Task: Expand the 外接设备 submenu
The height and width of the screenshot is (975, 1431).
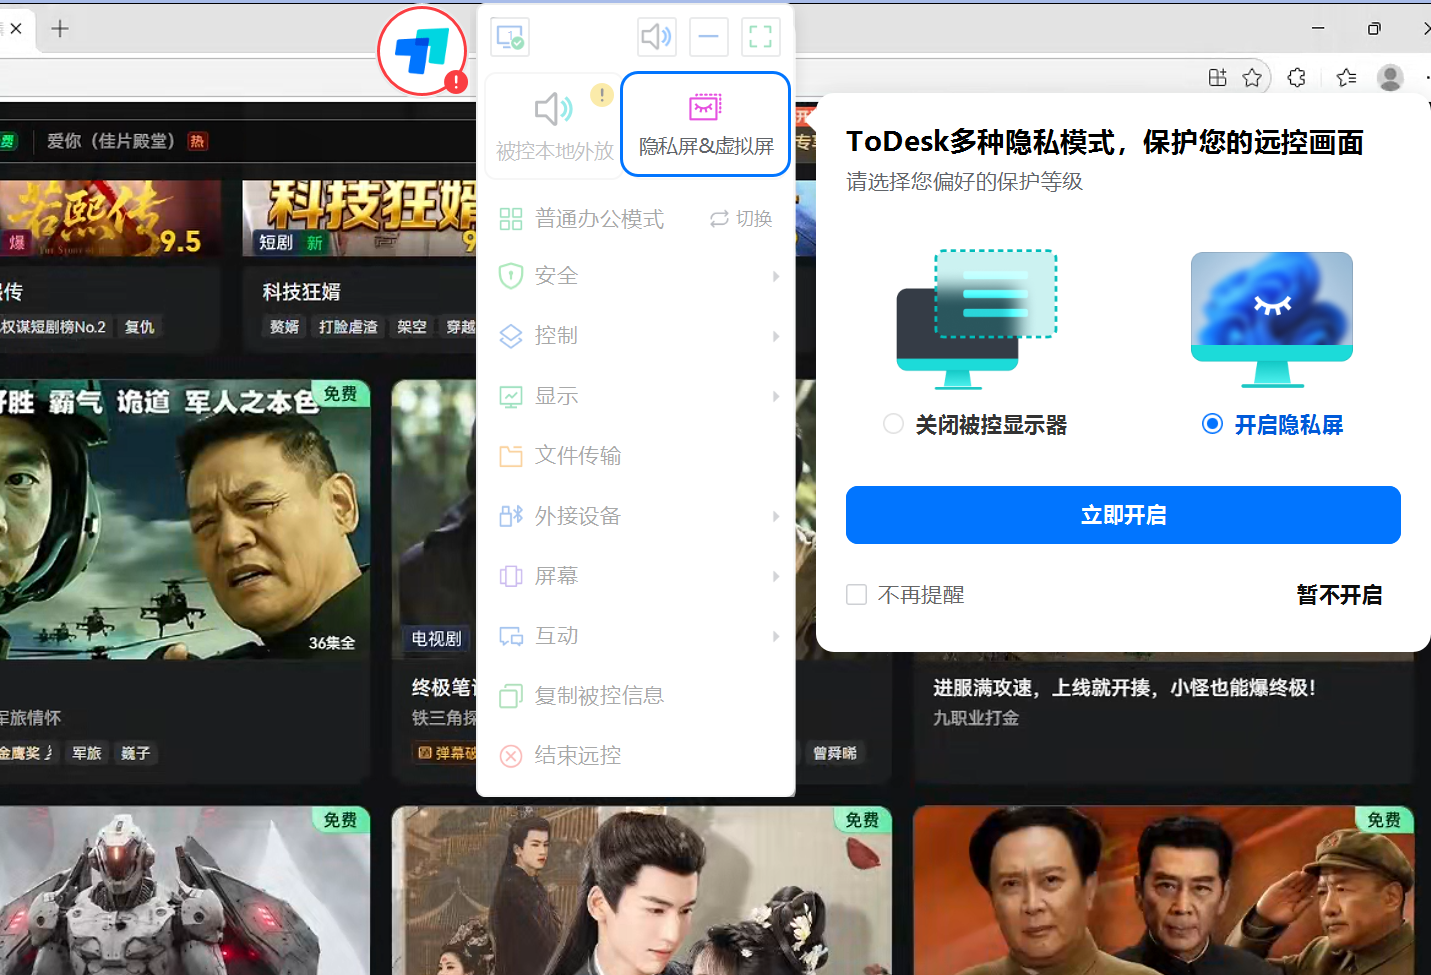Action: tap(636, 516)
